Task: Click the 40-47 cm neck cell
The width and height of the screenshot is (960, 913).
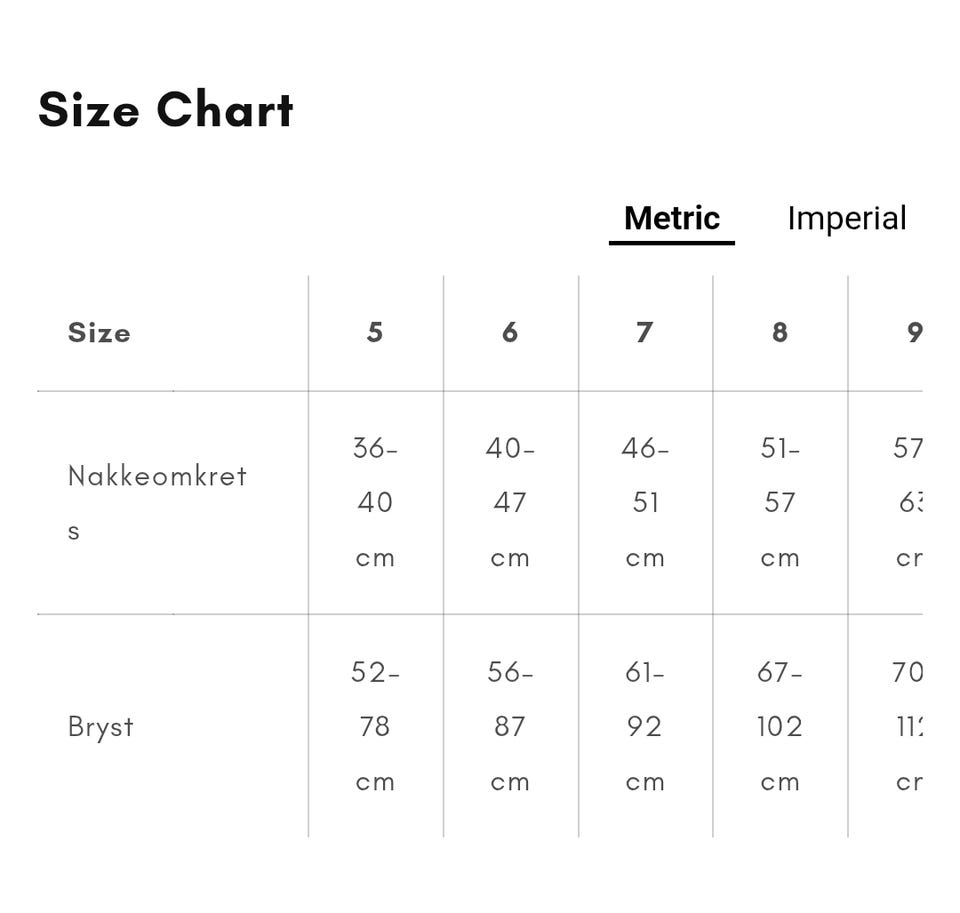Action: [510, 503]
